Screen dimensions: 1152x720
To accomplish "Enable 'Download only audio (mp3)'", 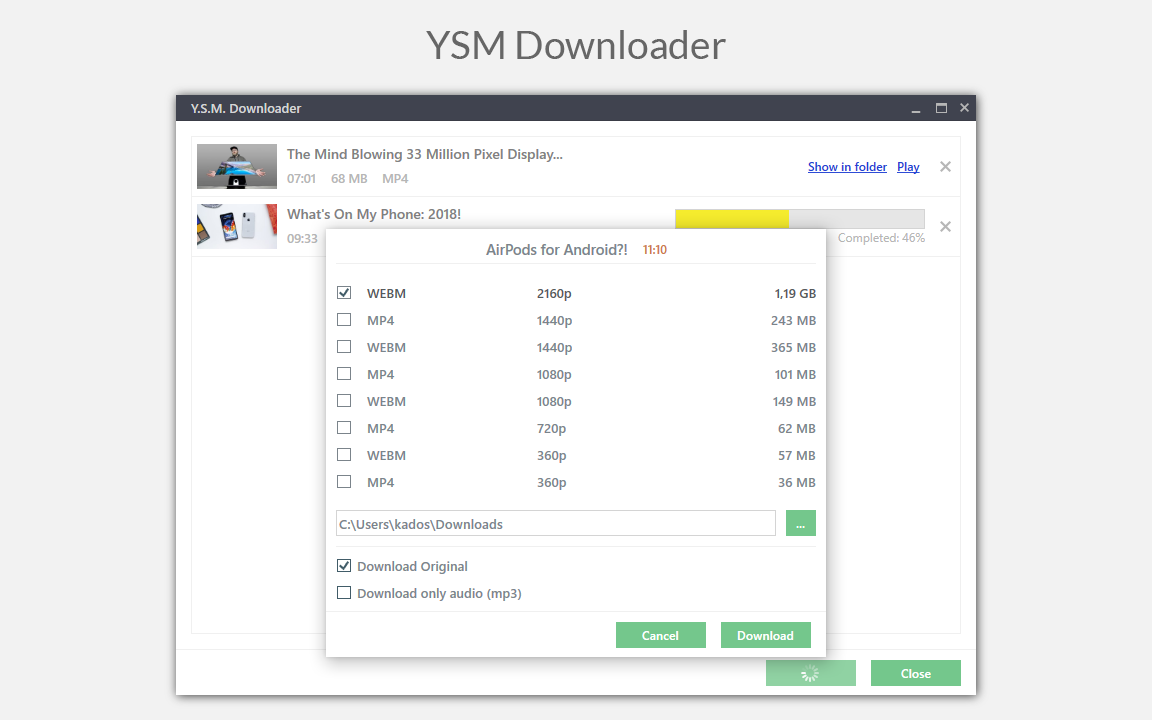I will click(x=344, y=592).
